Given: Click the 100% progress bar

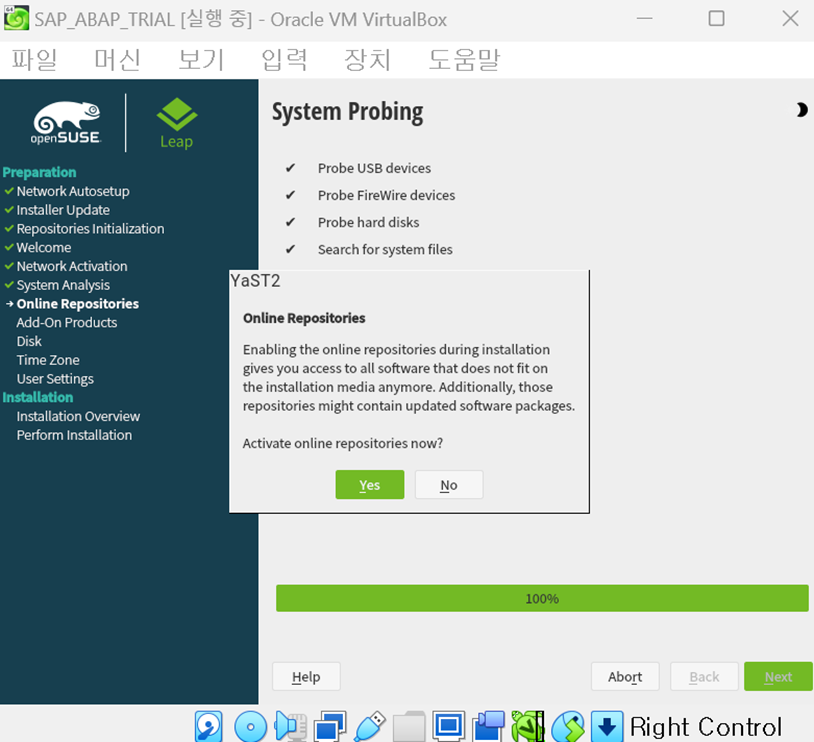Looking at the screenshot, I should tap(542, 598).
